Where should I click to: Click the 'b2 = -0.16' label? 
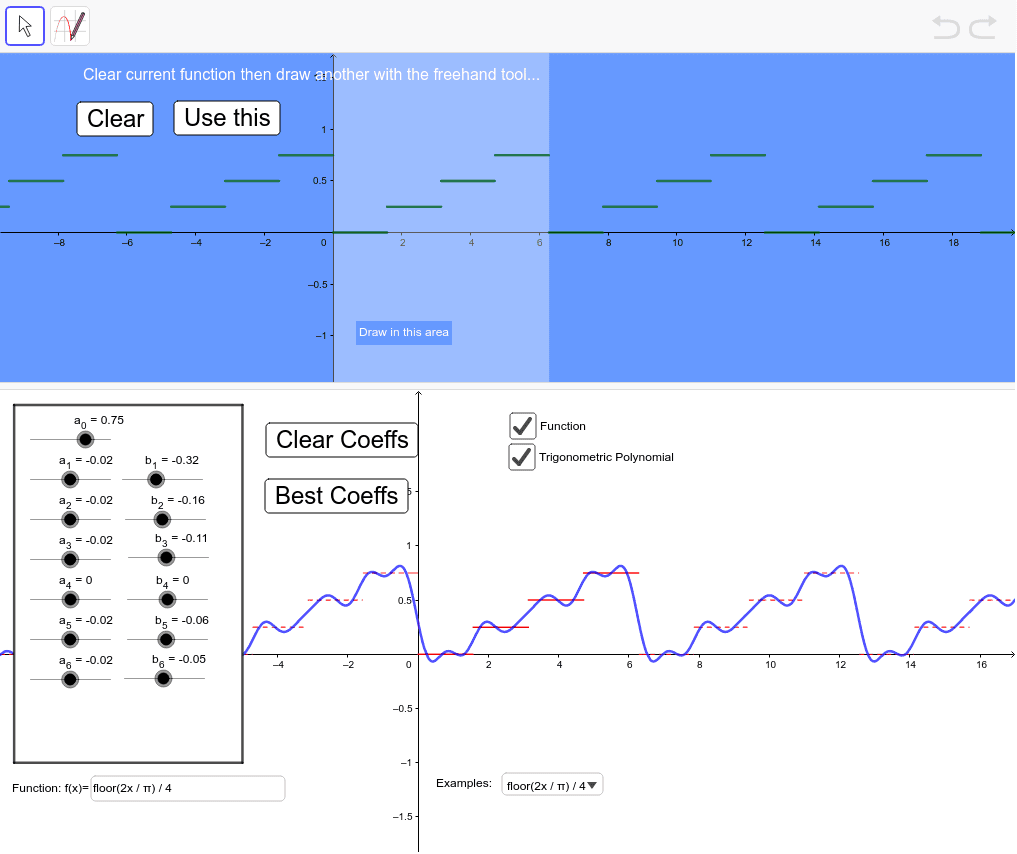(x=178, y=501)
